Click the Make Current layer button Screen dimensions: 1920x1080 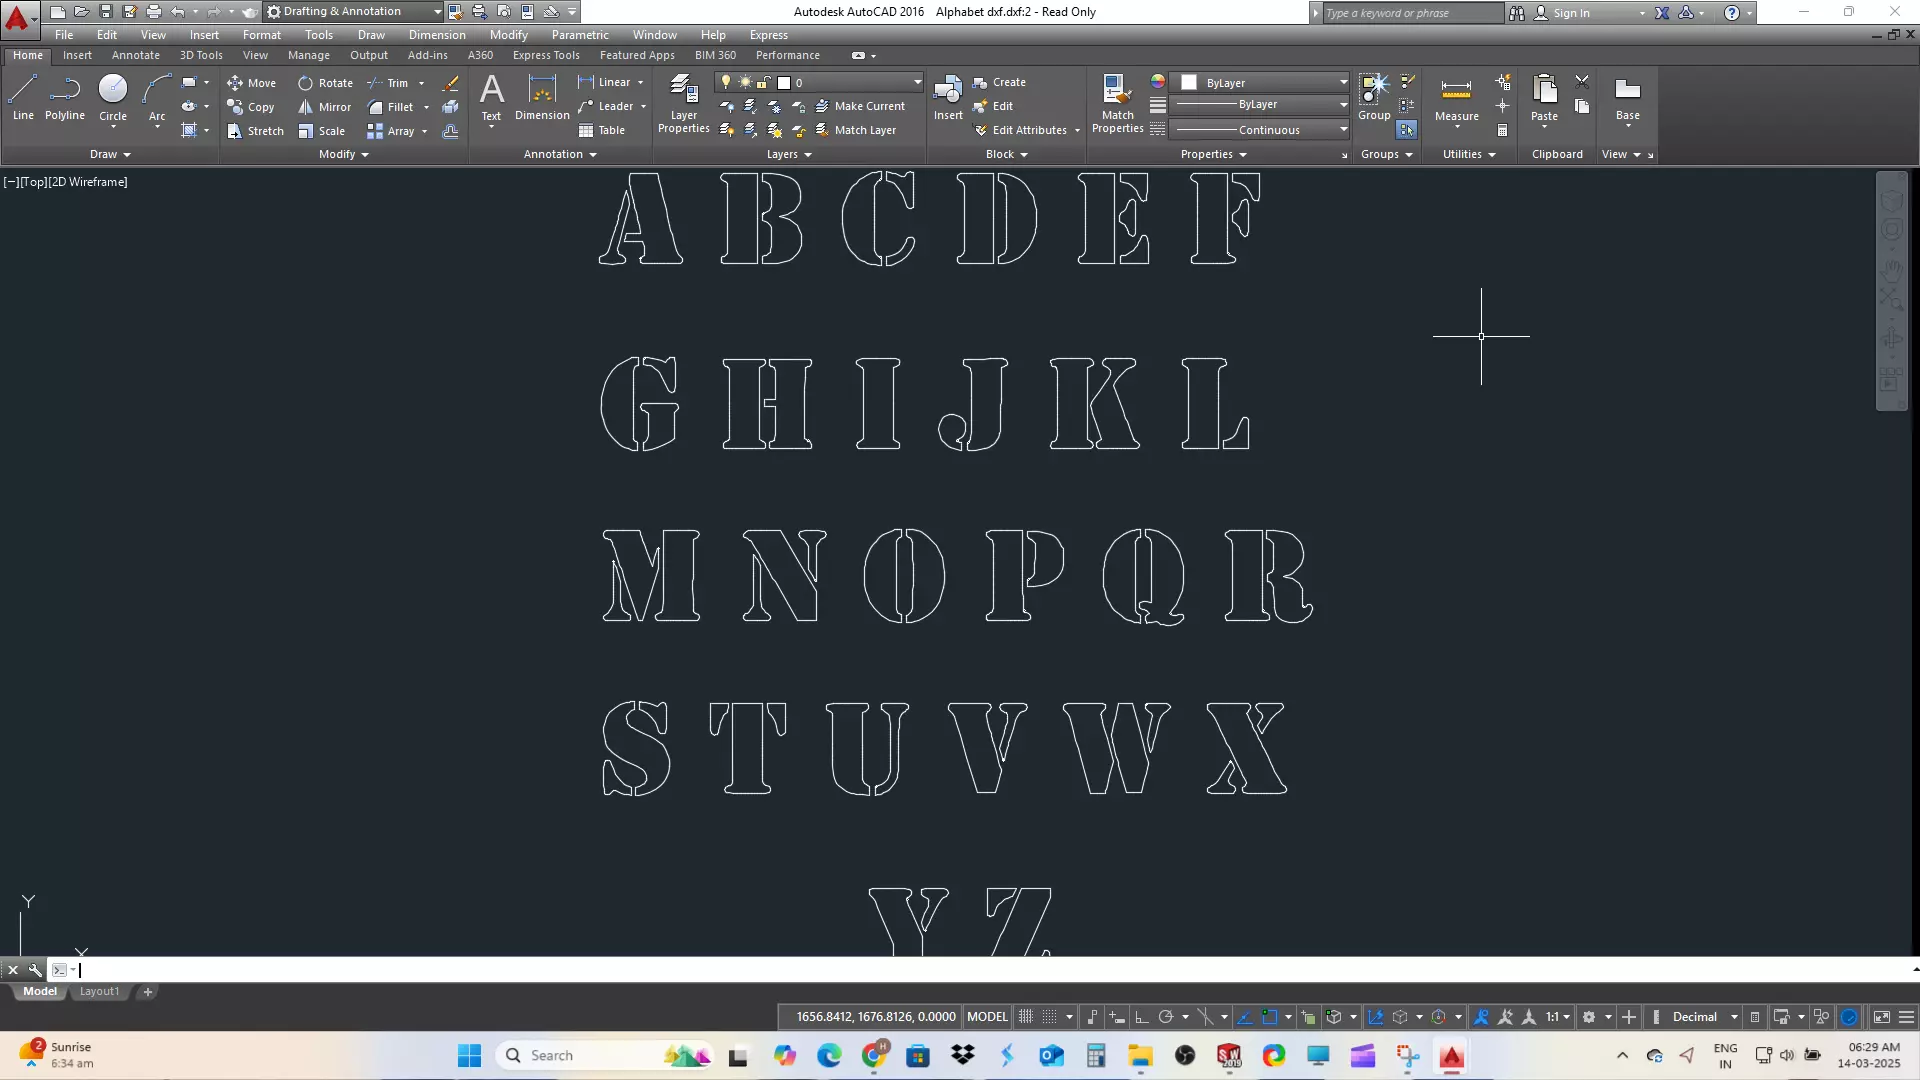coord(860,106)
